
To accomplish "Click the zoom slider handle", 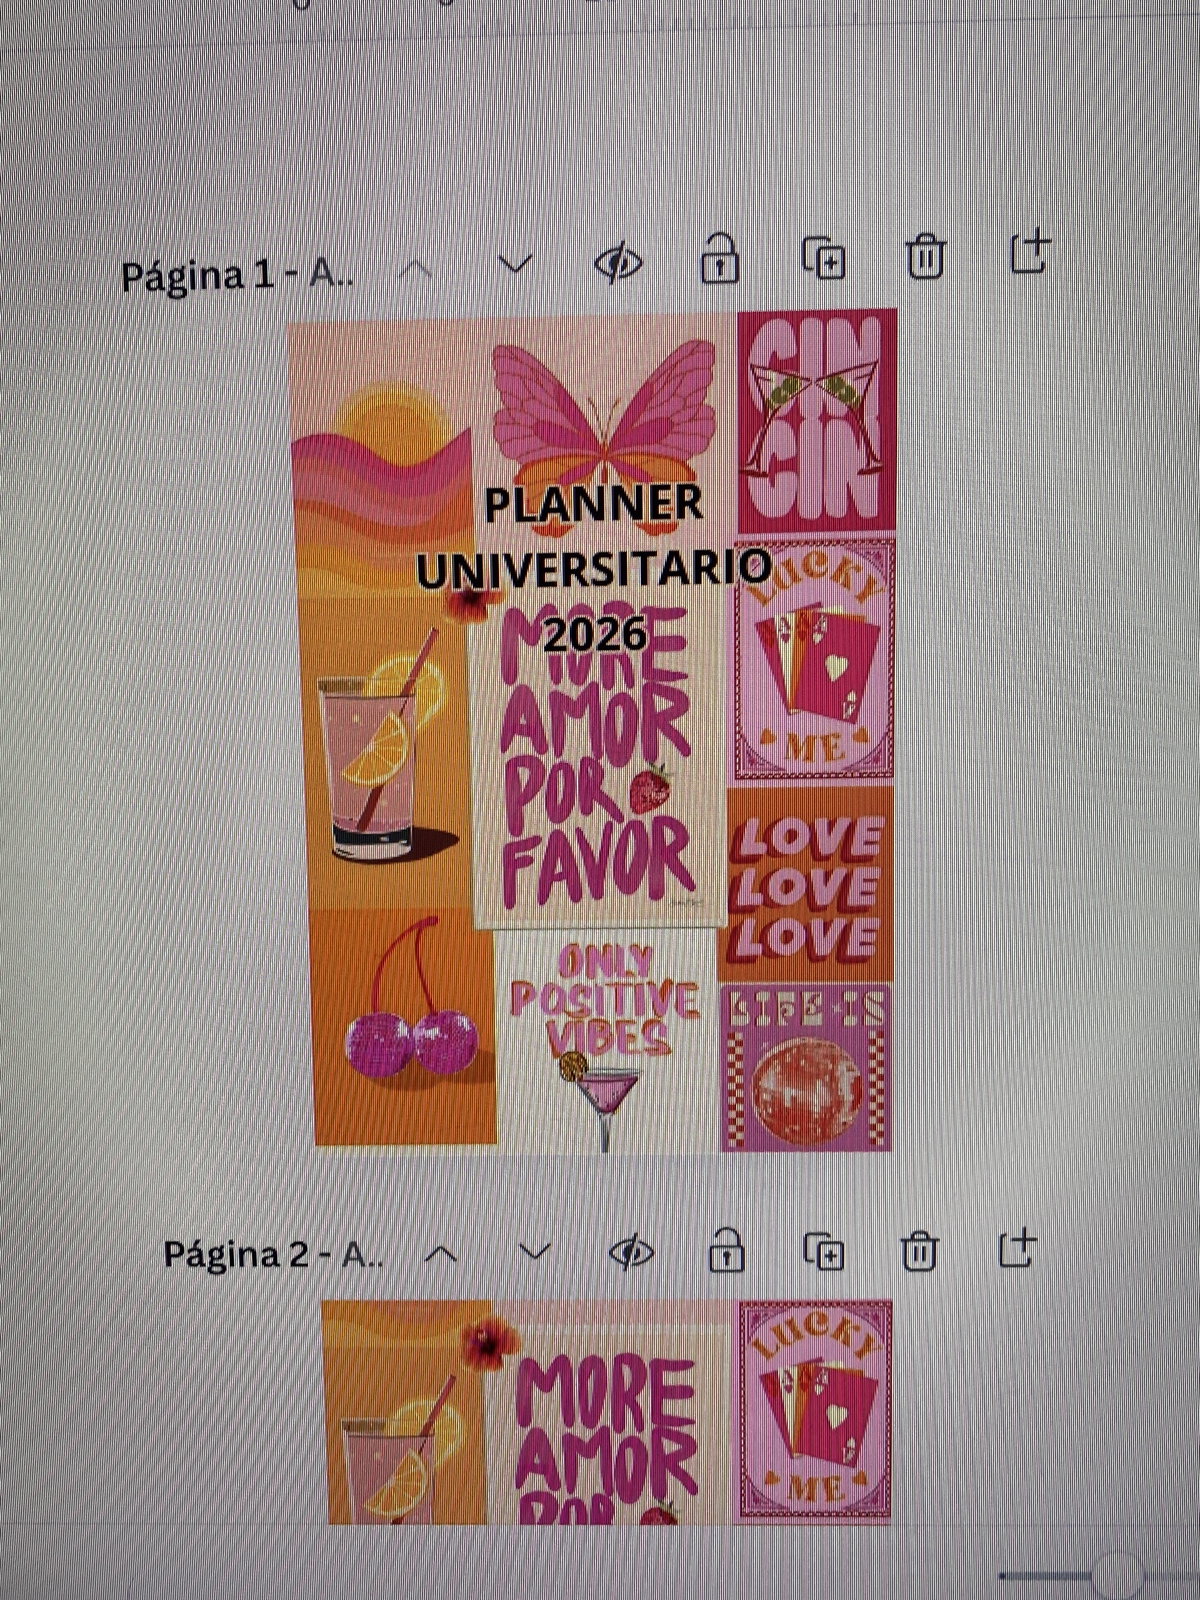I will (x=1117, y=1577).
